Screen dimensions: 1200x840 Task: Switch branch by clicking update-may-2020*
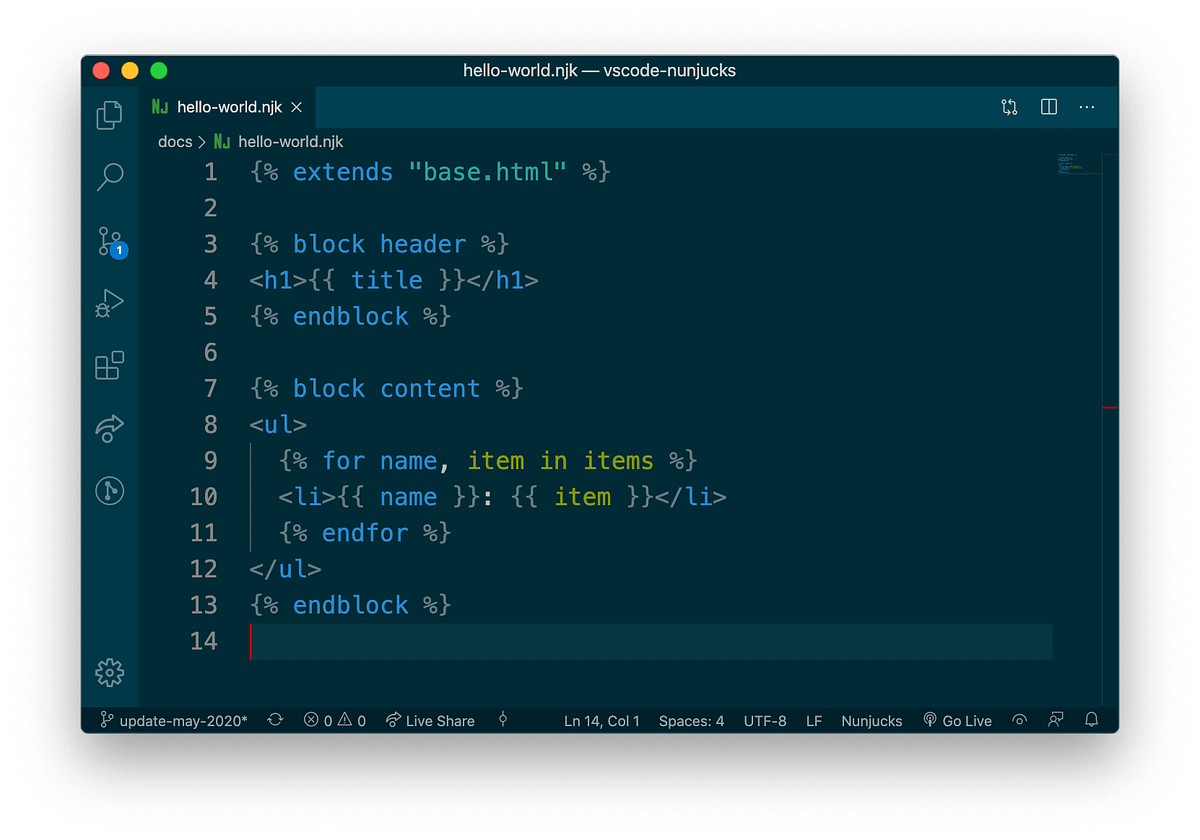(x=171, y=720)
